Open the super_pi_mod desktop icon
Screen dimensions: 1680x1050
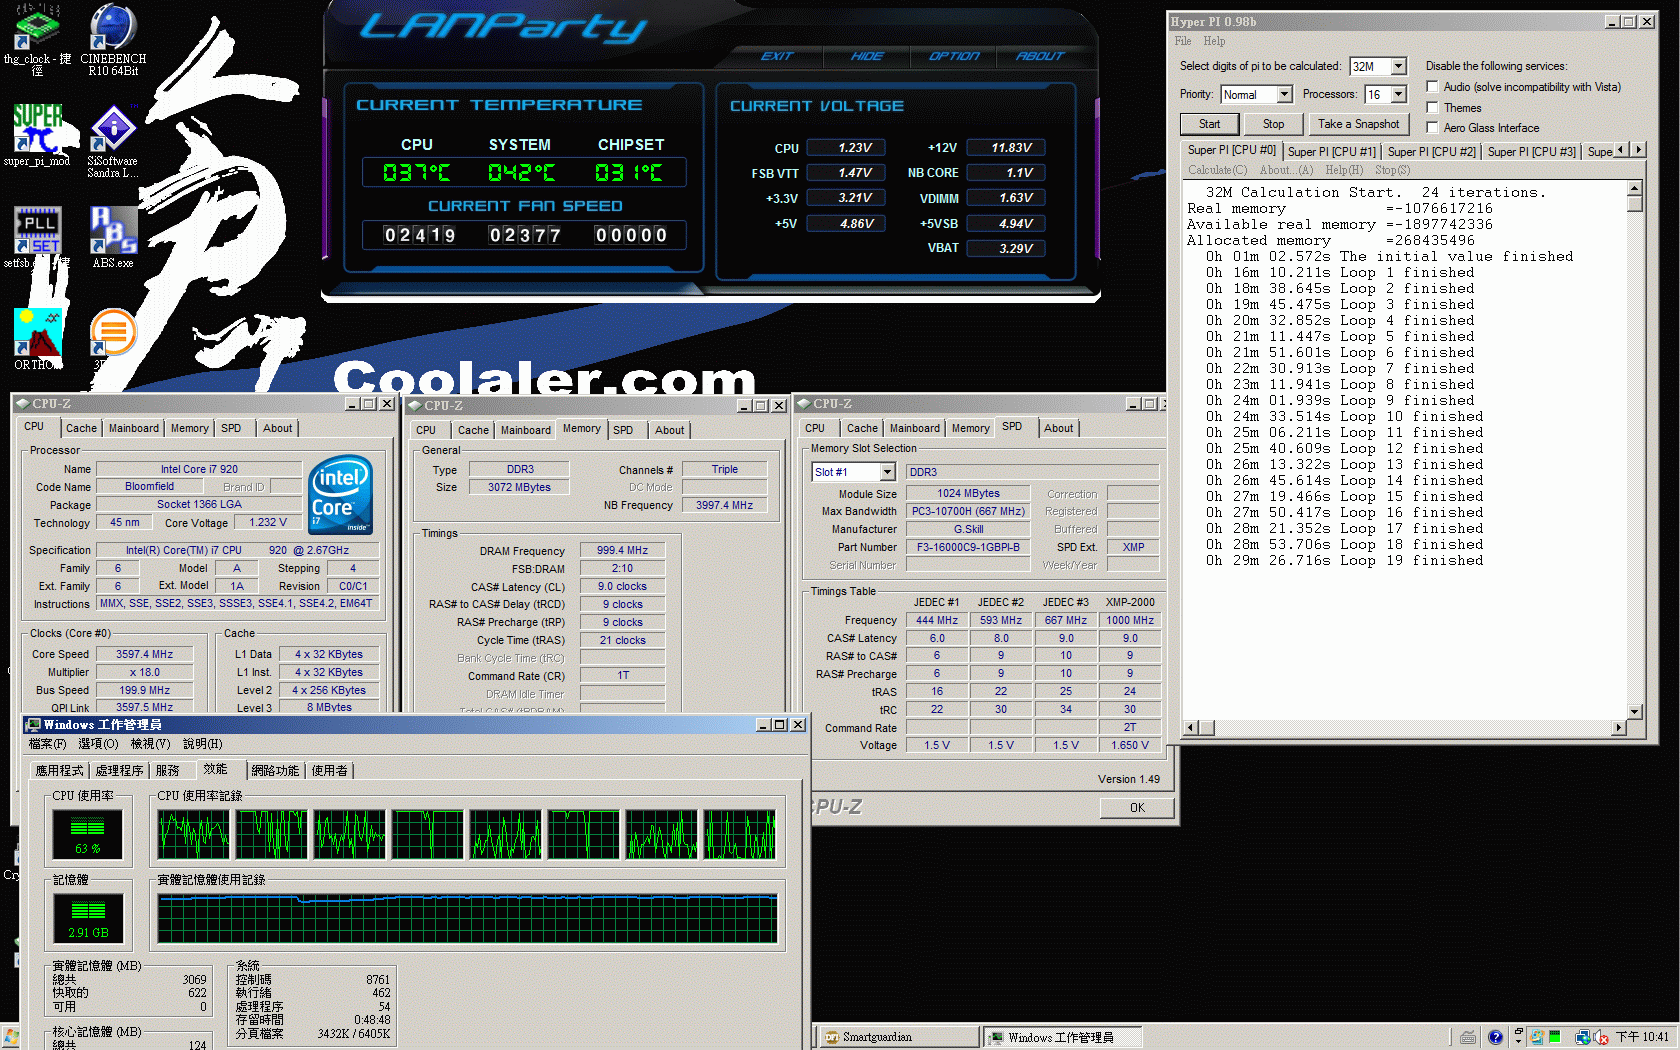(x=37, y=135)
